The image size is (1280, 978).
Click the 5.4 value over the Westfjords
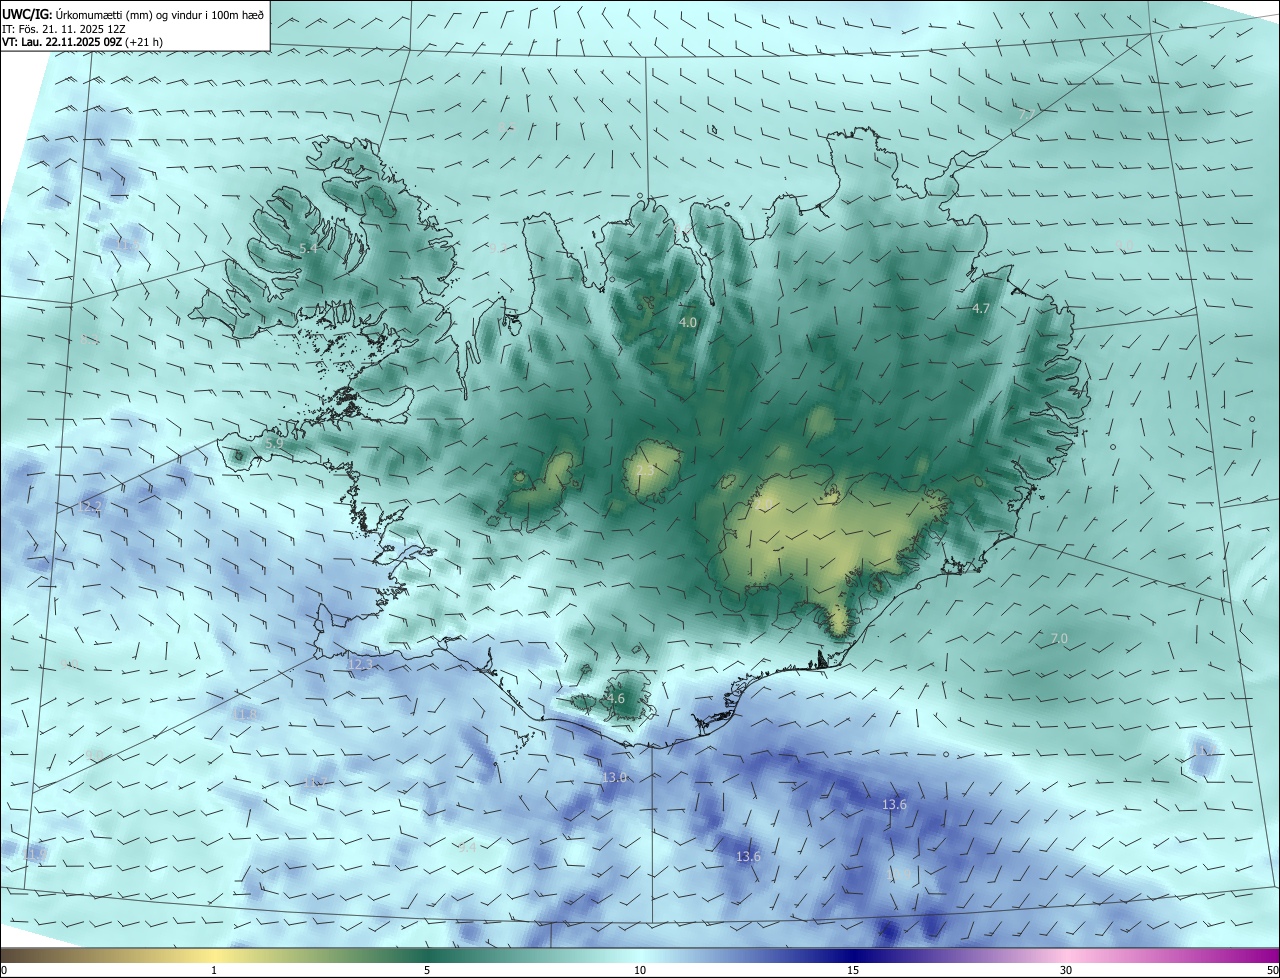(x=308, y=248)
